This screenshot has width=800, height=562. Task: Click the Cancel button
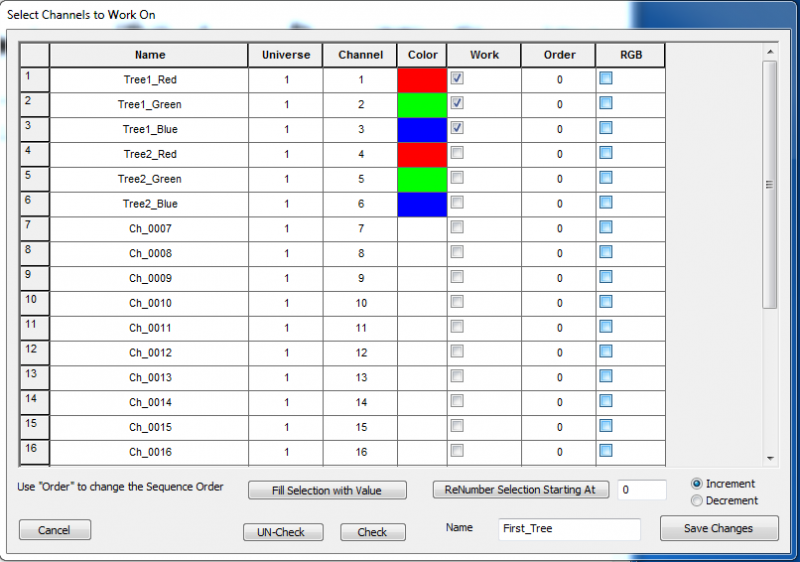54,530
